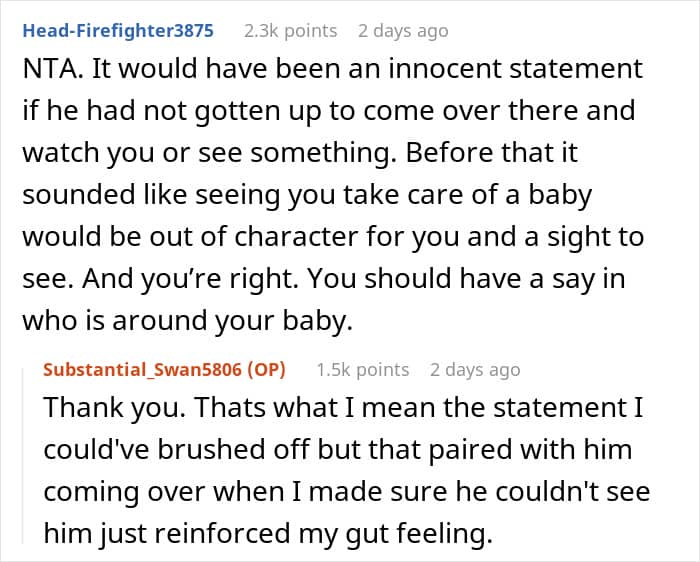Click the 'NTA' verdict in the top comment
This screenshot has width=700, height=562.
(x=46, y=71)
